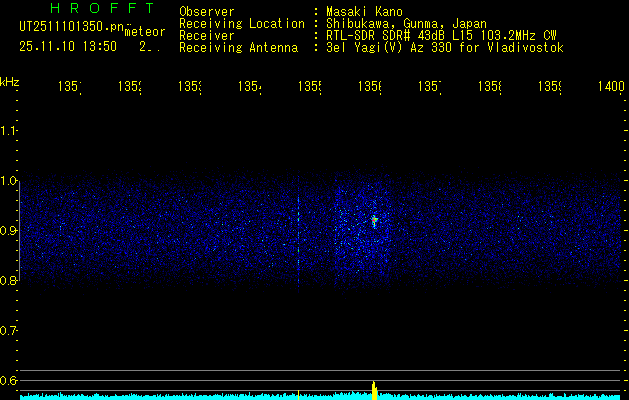This screenshot has height=400, width=629.
Task: Select RTL-SDR SDR# 43dB receiver details
Action: 441,36
